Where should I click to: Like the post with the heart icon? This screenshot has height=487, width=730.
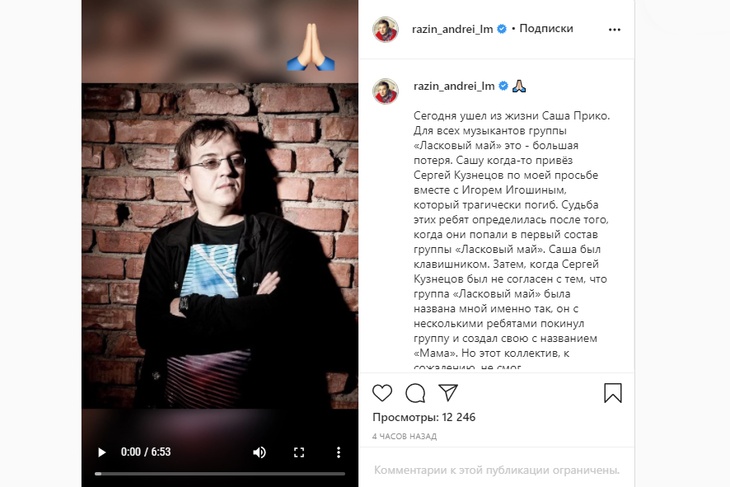point(382,393)
